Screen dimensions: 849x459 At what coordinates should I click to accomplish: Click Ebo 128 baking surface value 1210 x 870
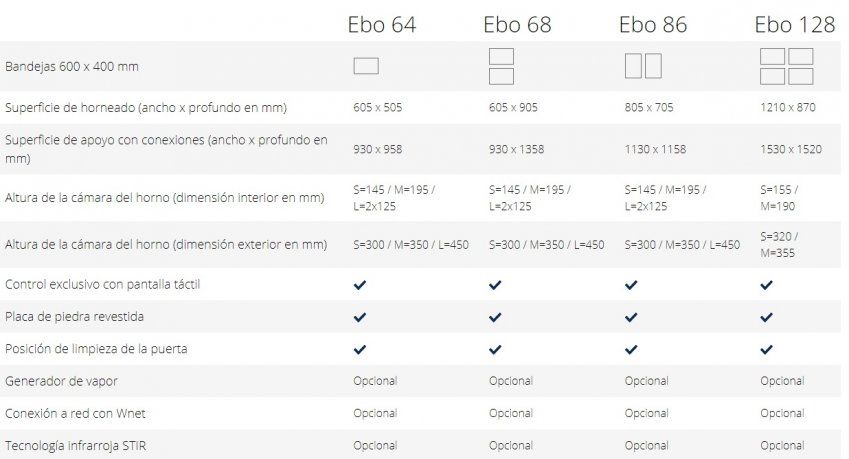pyautogui.click(x=789, y=107)
